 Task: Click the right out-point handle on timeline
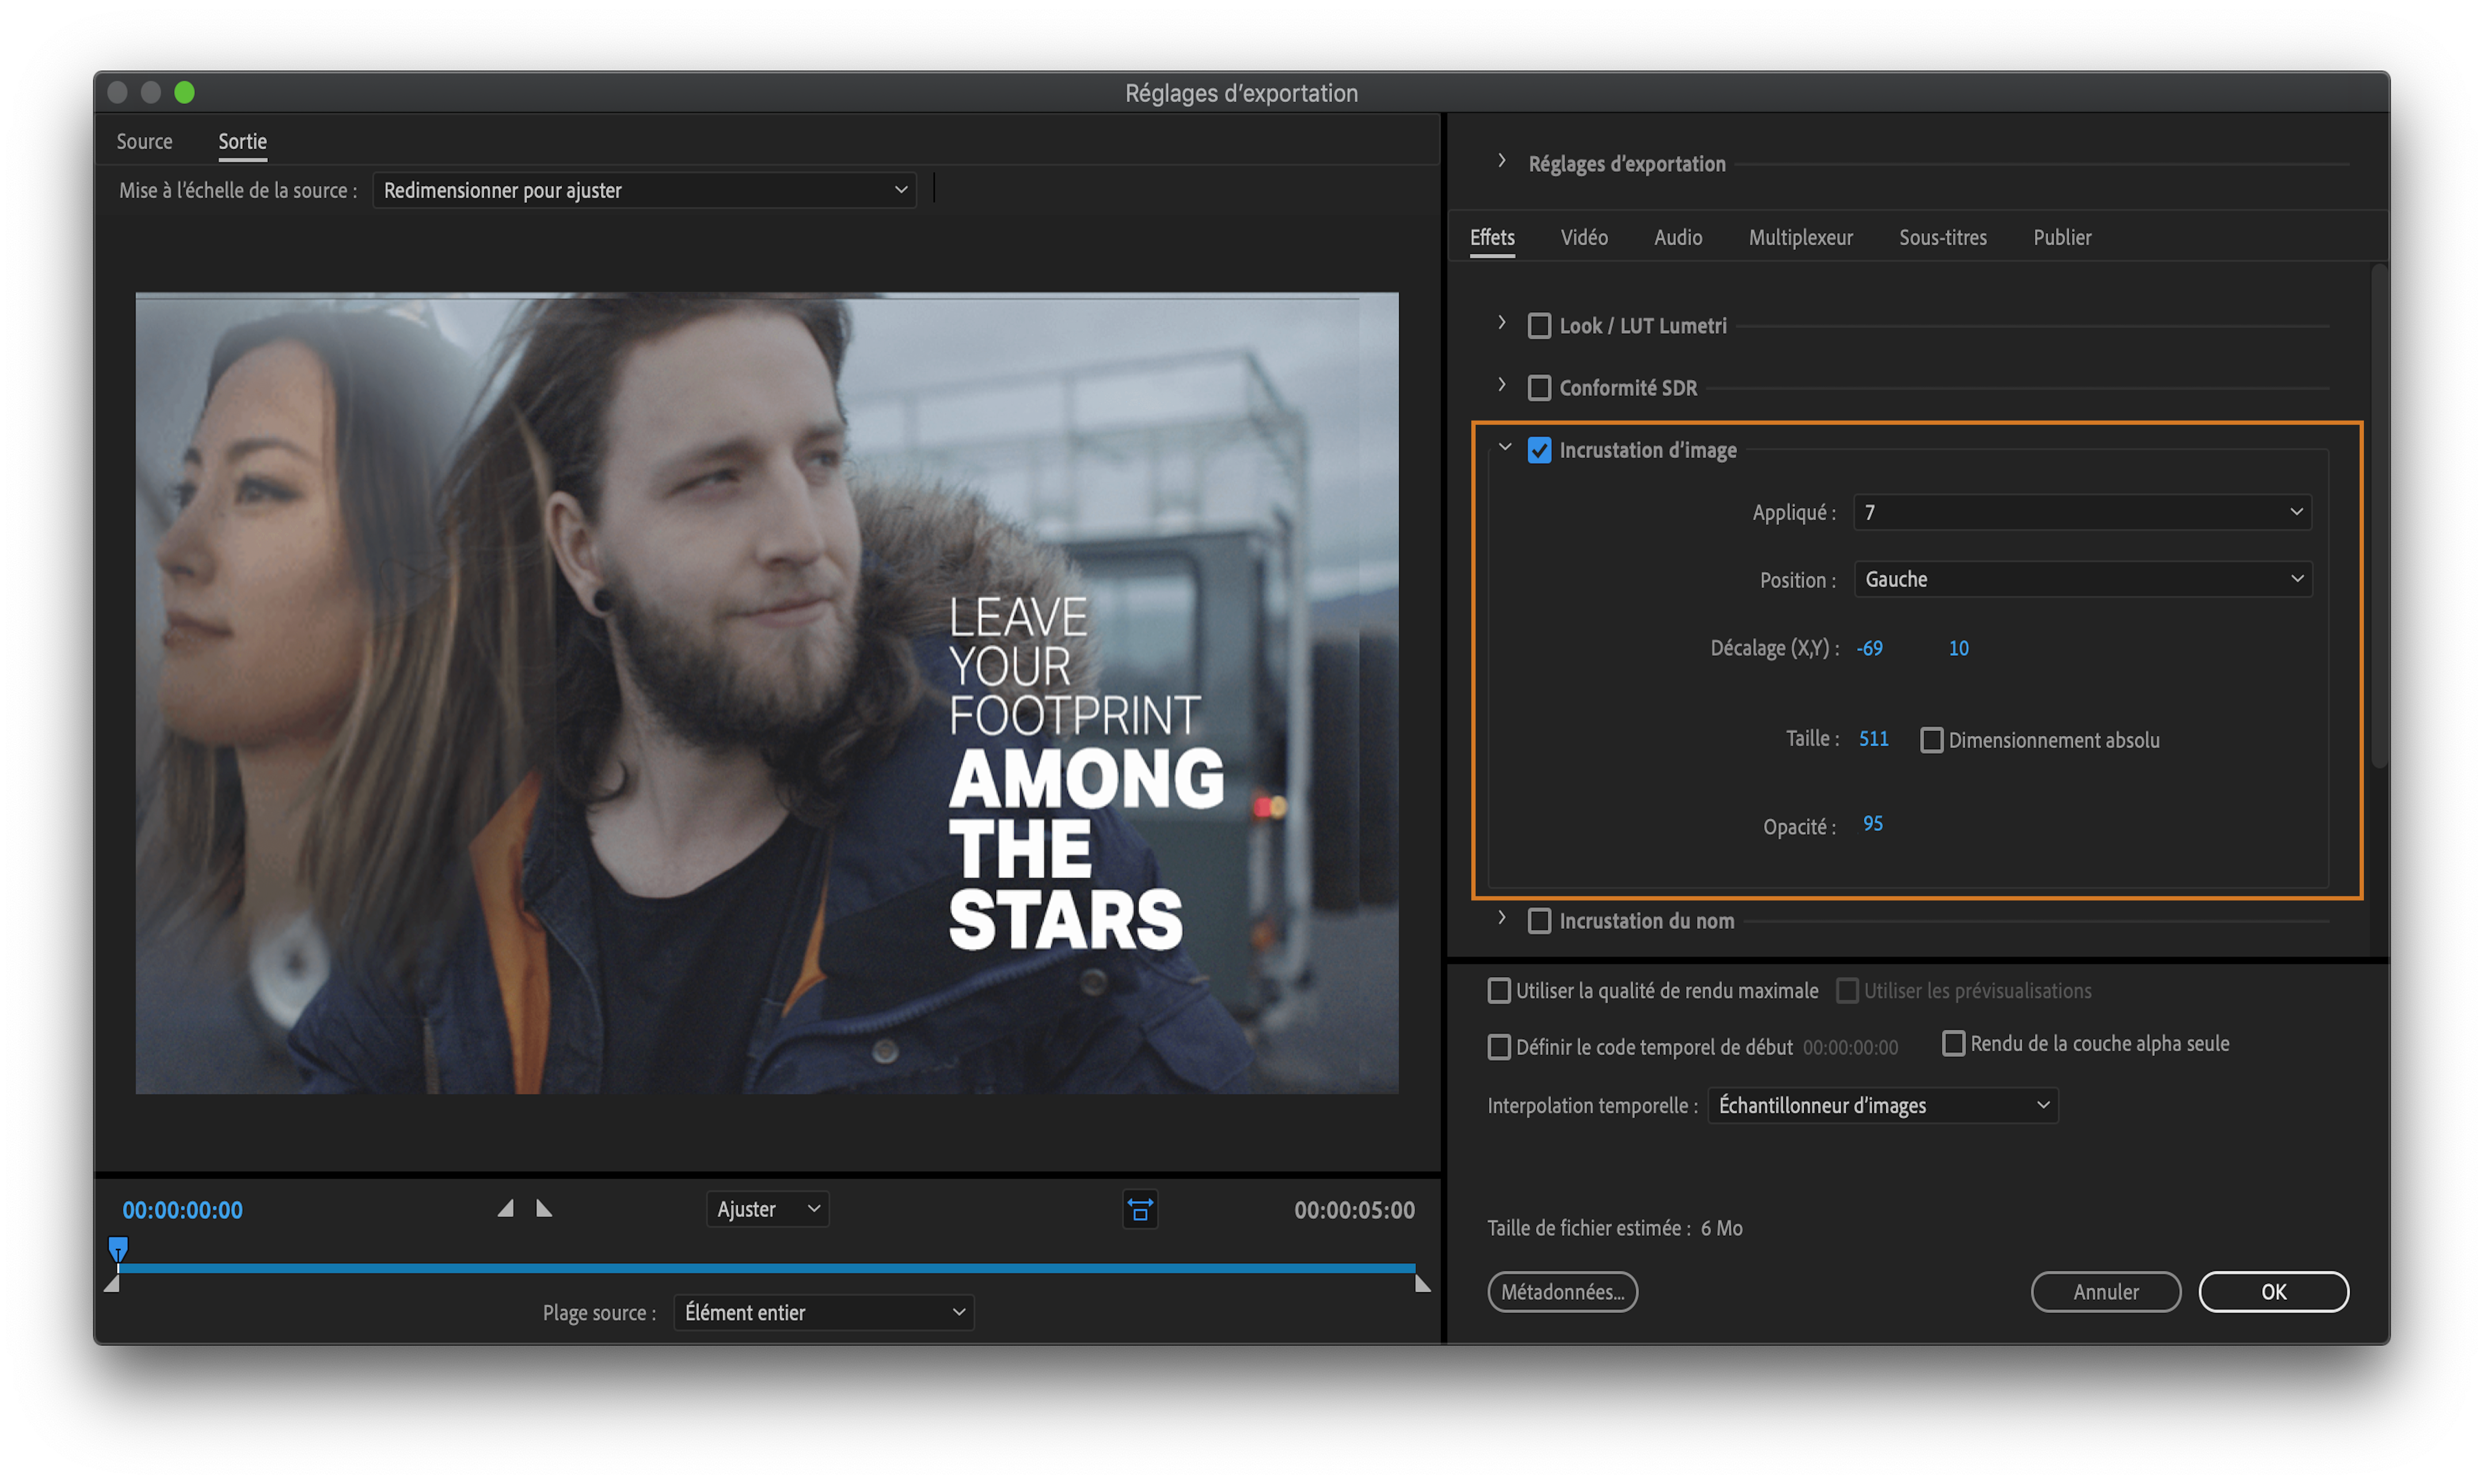(x=1422, y=1284)
